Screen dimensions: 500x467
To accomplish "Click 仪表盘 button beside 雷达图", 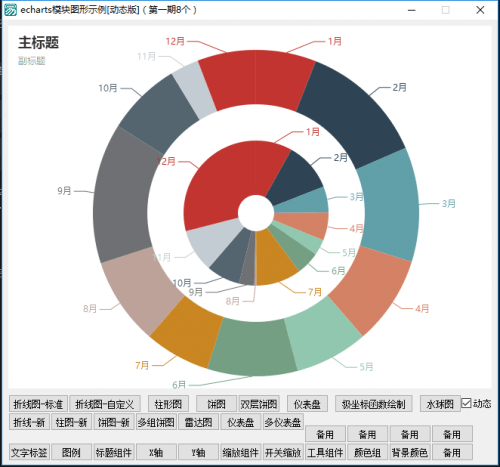I will click(x=241, y=422).
